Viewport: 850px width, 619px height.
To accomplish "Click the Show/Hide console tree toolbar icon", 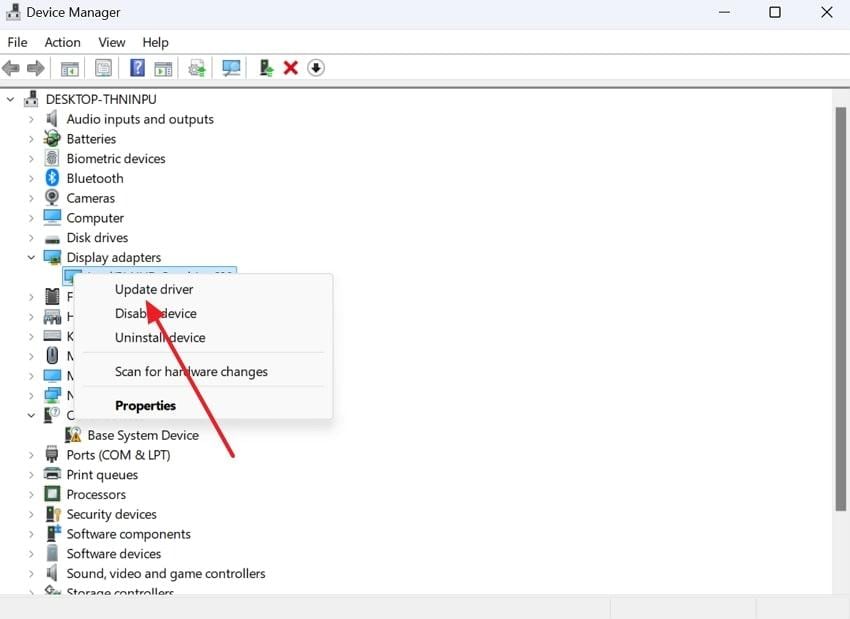I will point(68,67).
